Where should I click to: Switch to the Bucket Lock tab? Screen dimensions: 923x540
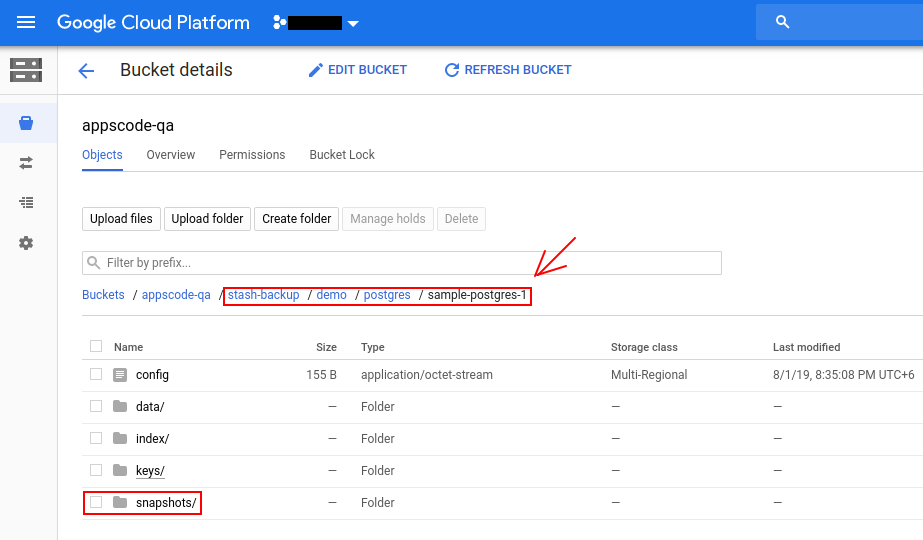342,155
